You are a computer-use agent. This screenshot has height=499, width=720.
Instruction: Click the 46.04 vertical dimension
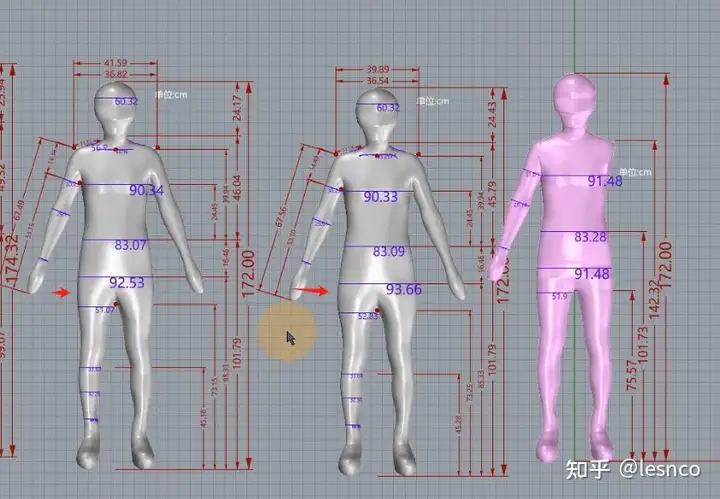237,187
